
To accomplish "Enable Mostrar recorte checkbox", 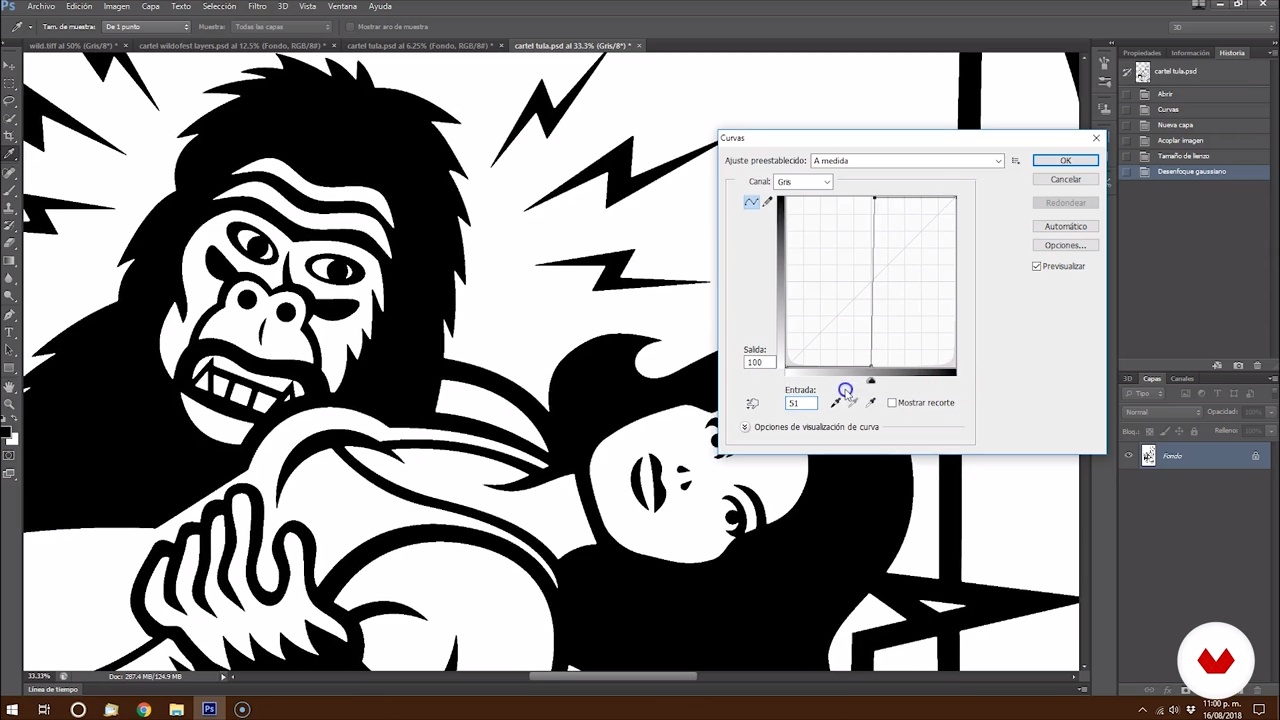I will pos(892,403).
